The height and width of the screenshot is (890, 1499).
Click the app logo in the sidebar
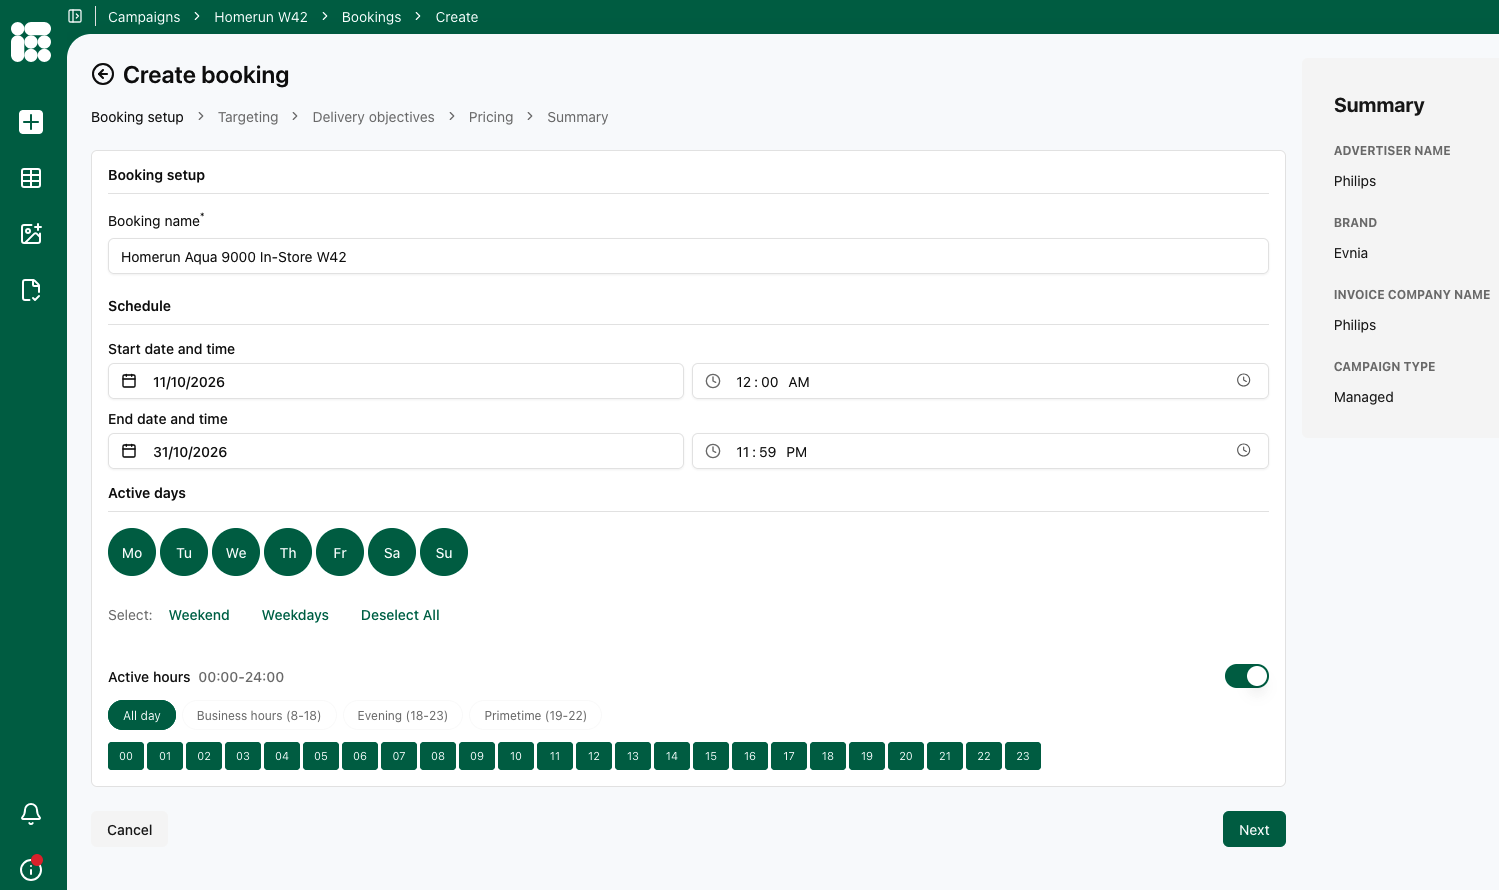coord(31,42)
